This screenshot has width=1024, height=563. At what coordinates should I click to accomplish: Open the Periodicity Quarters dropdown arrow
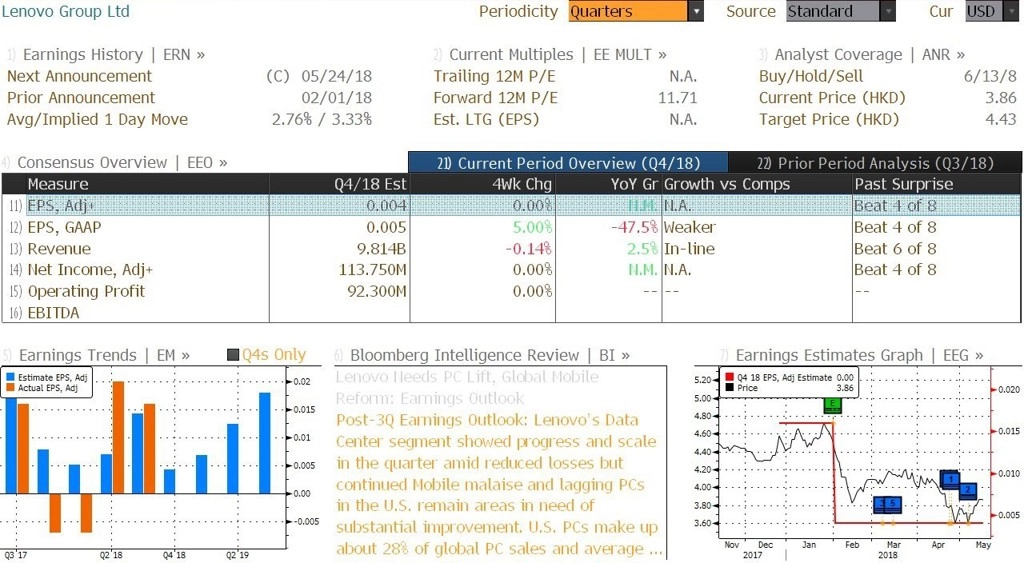696,11
